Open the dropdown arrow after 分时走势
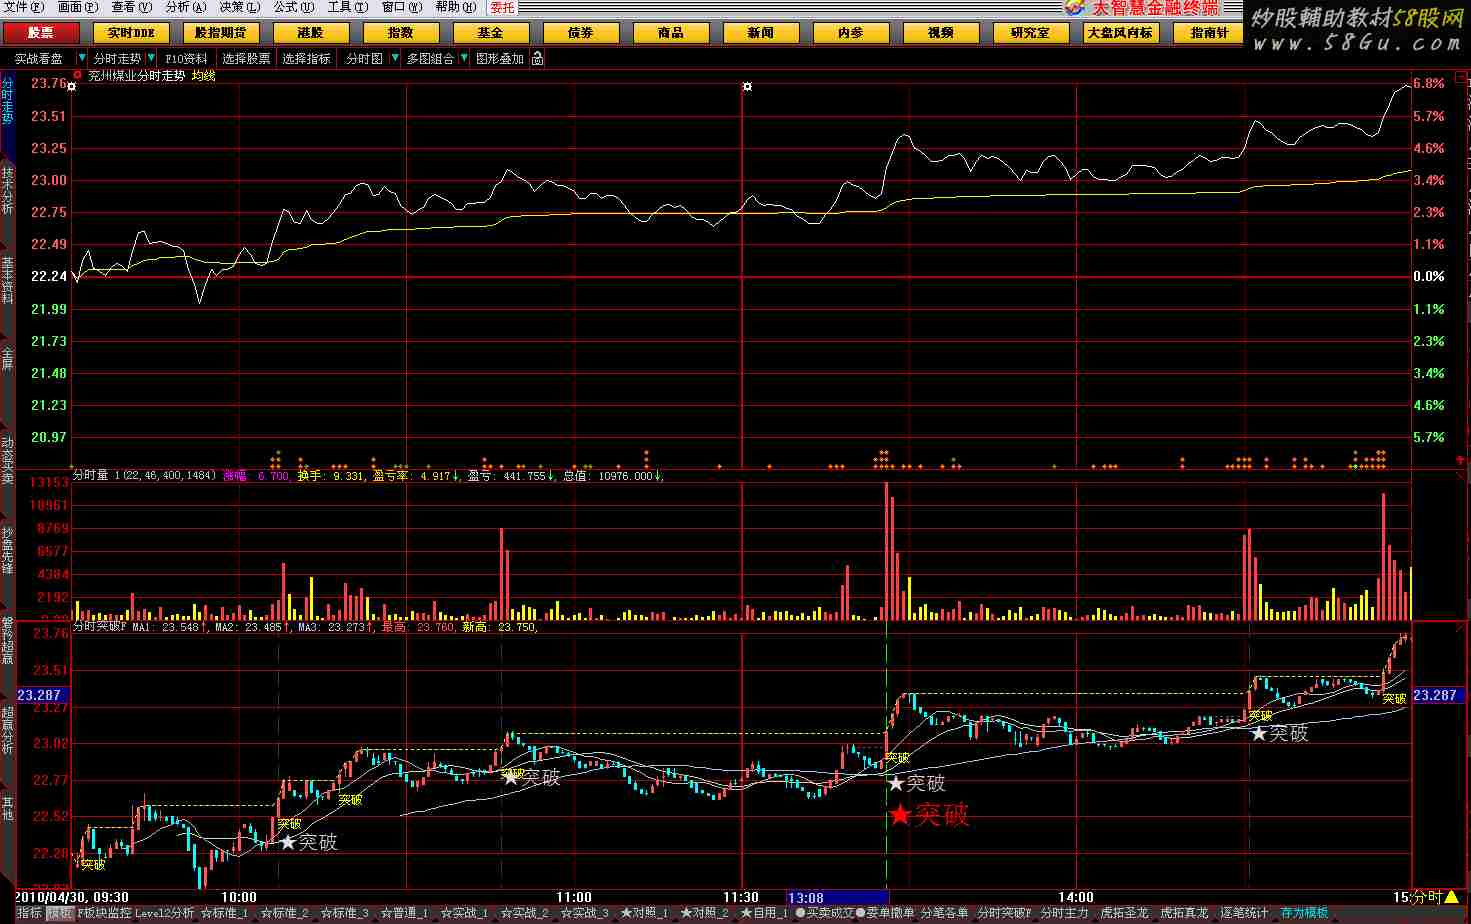This screenshot has height=924, width=1471. click(x=150, y=59)
